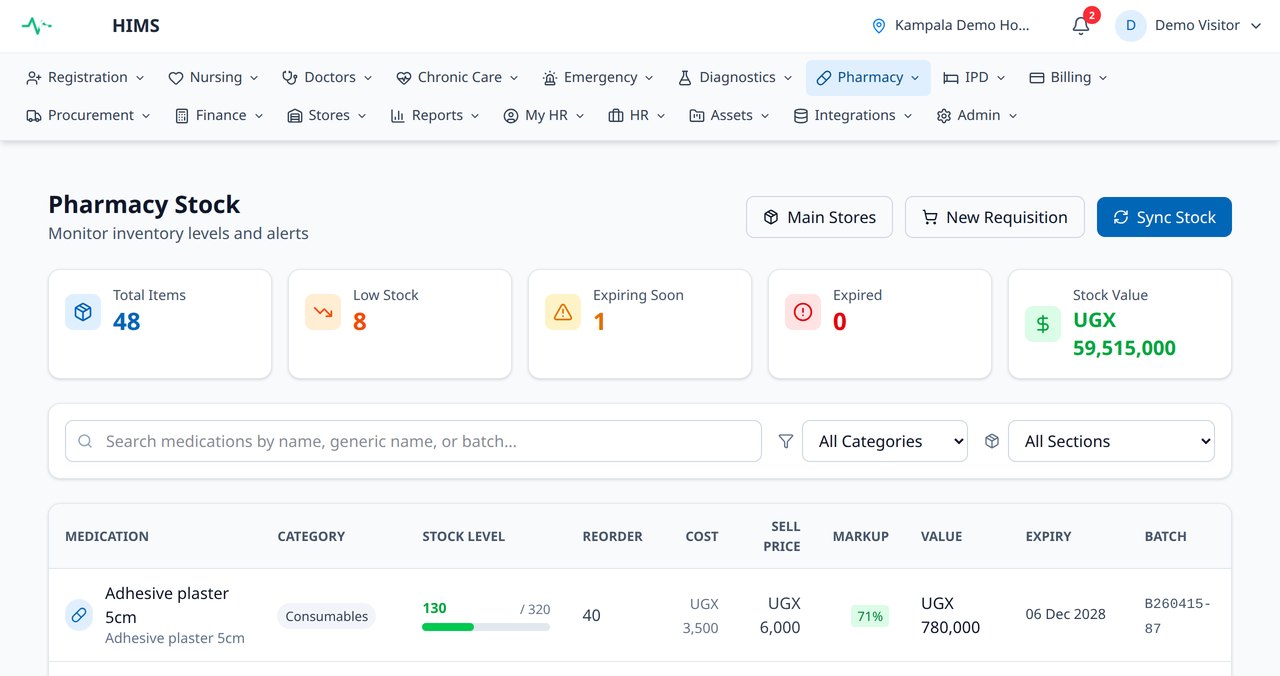
Task: Open the notifications bell
Action: (x=1081, y=26)
